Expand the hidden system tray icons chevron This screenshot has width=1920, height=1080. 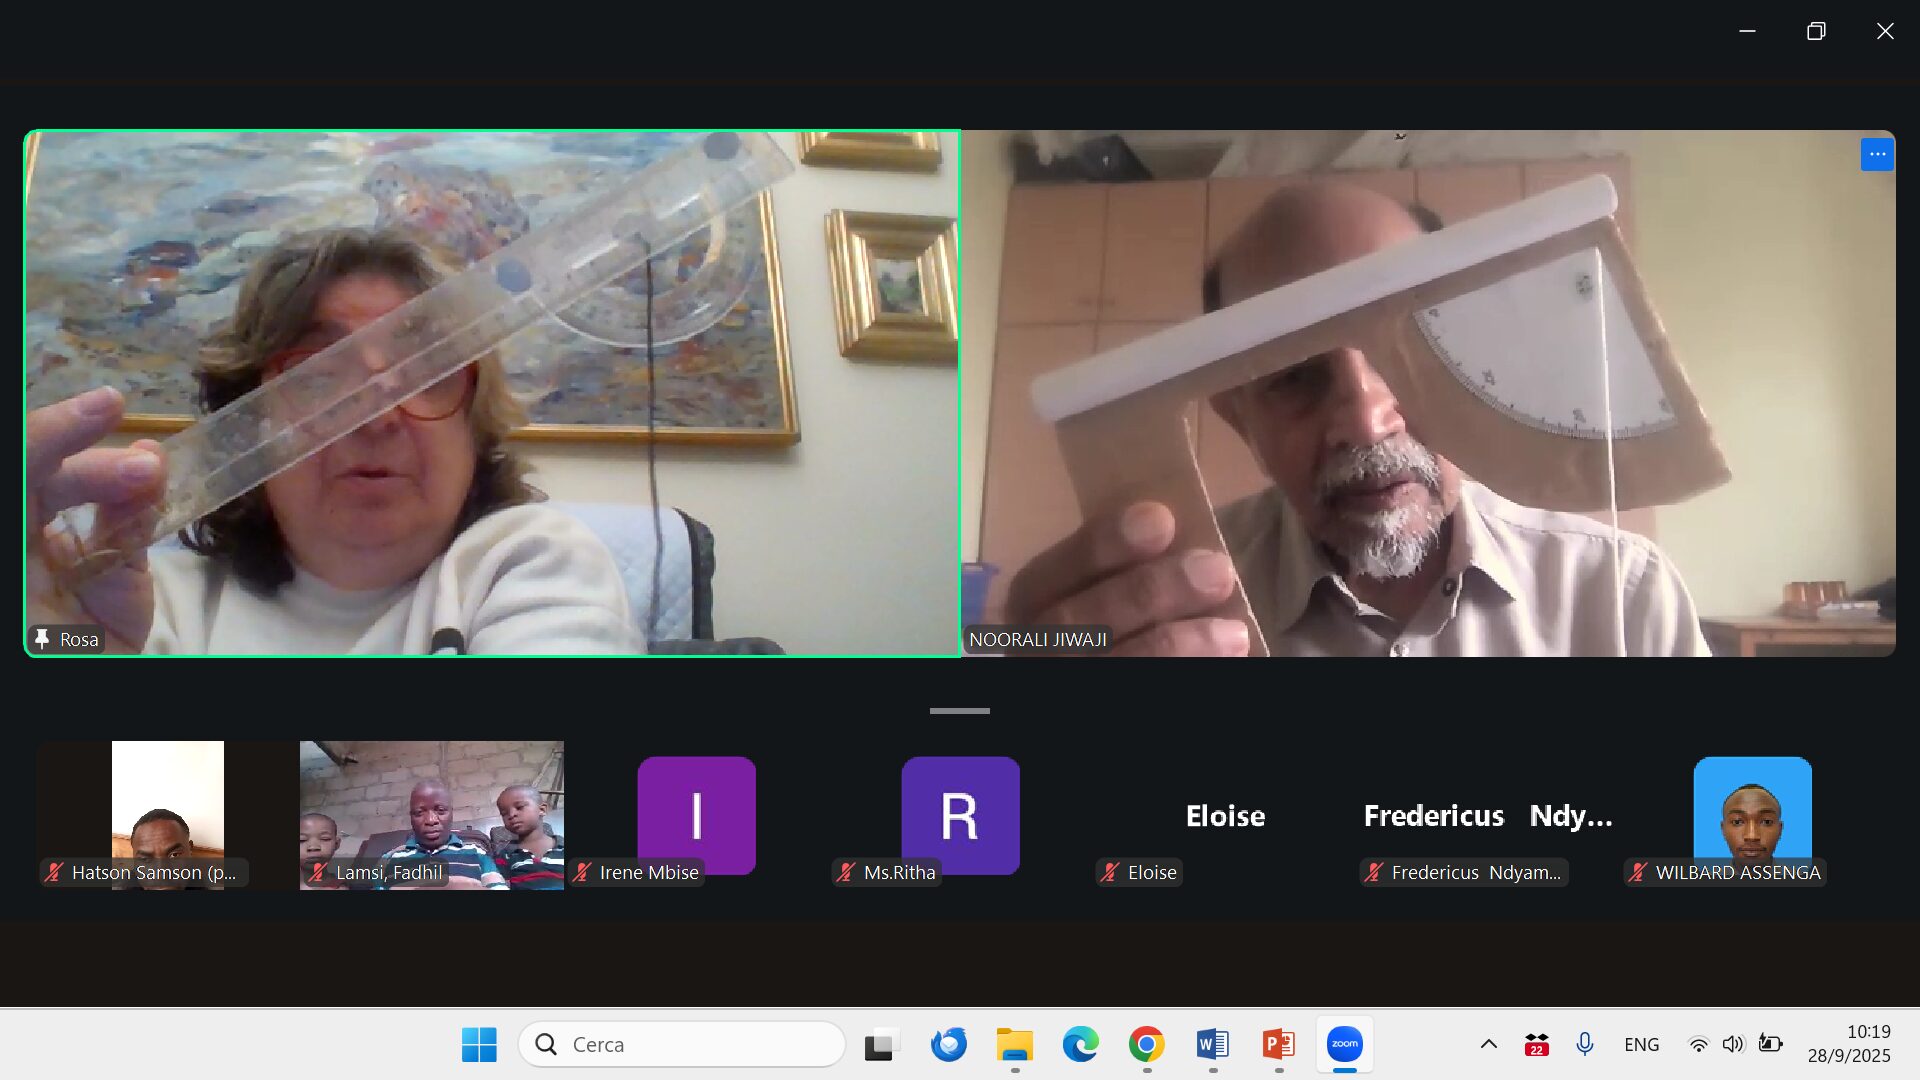(x=1488, y=1044)
